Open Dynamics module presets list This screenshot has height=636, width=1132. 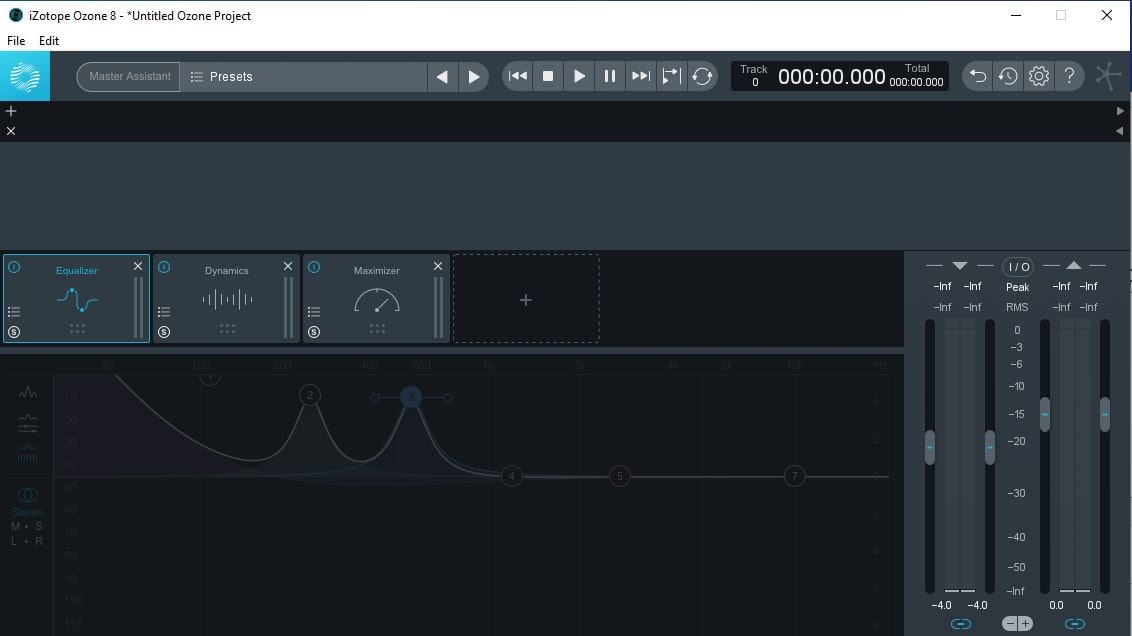[164, 312]
